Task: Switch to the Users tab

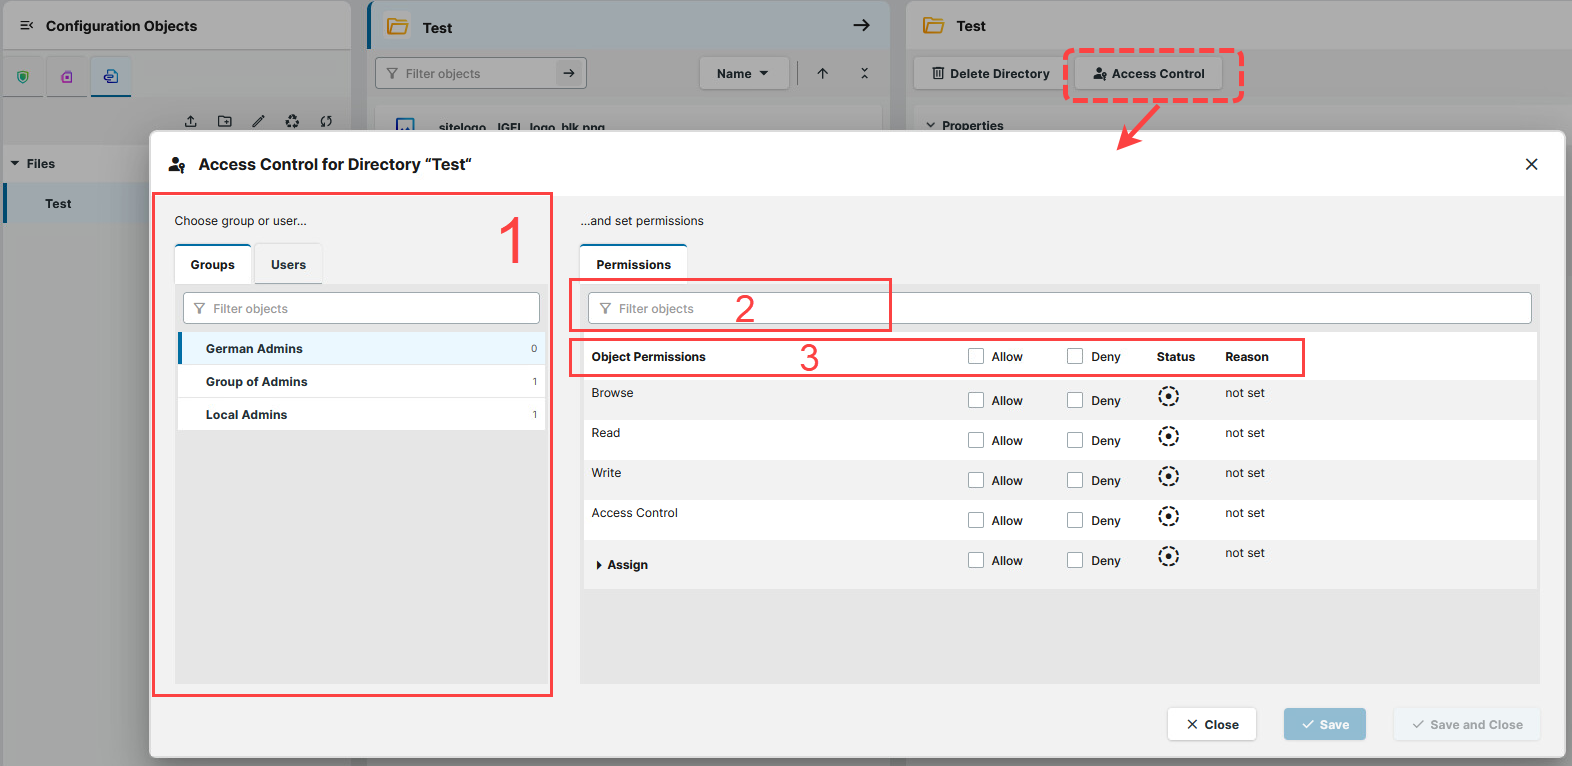Action: pos(288,265)
